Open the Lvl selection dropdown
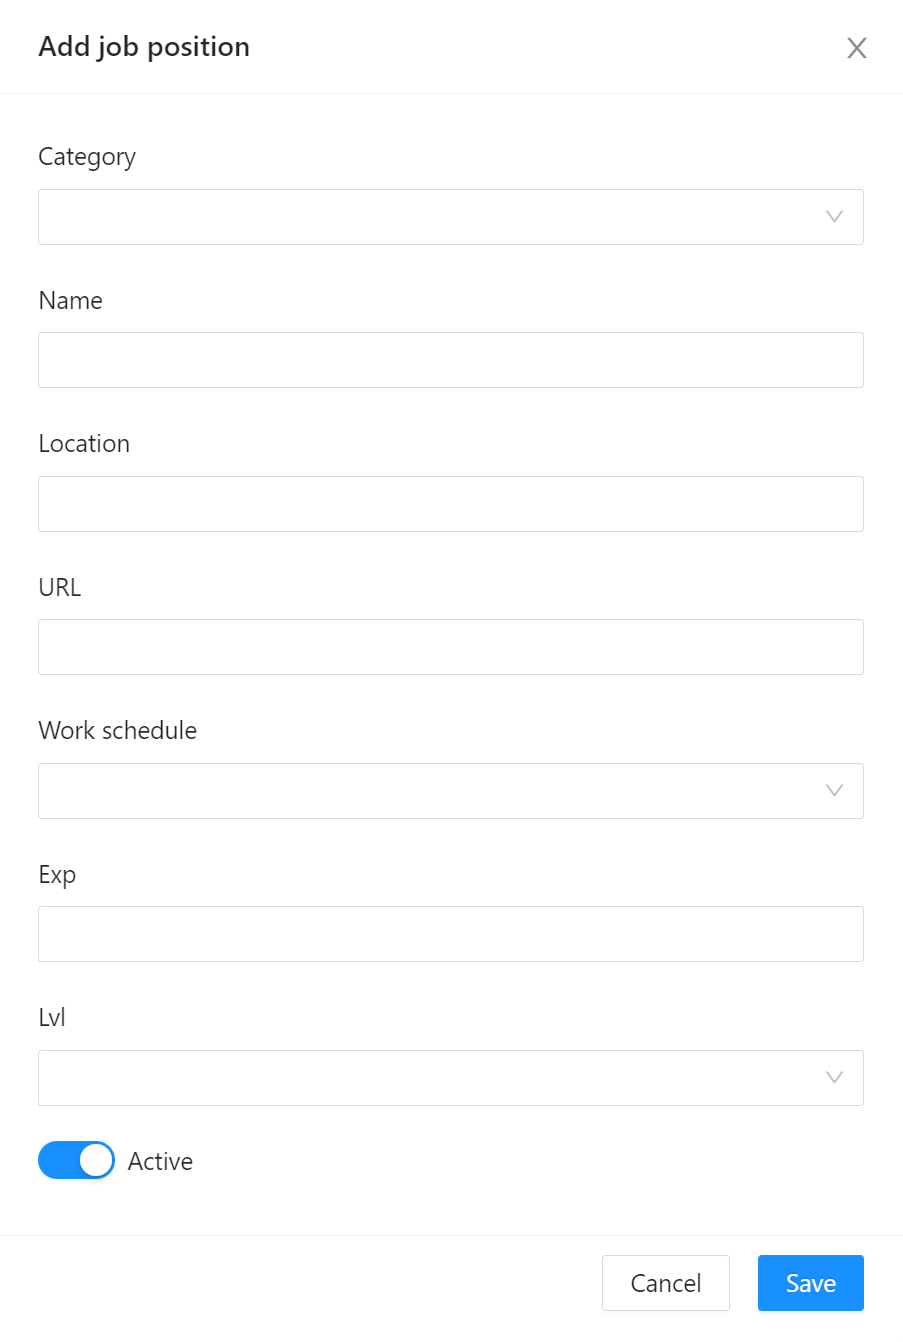This screenshot has height=1342, width=903. point(450,1077)
